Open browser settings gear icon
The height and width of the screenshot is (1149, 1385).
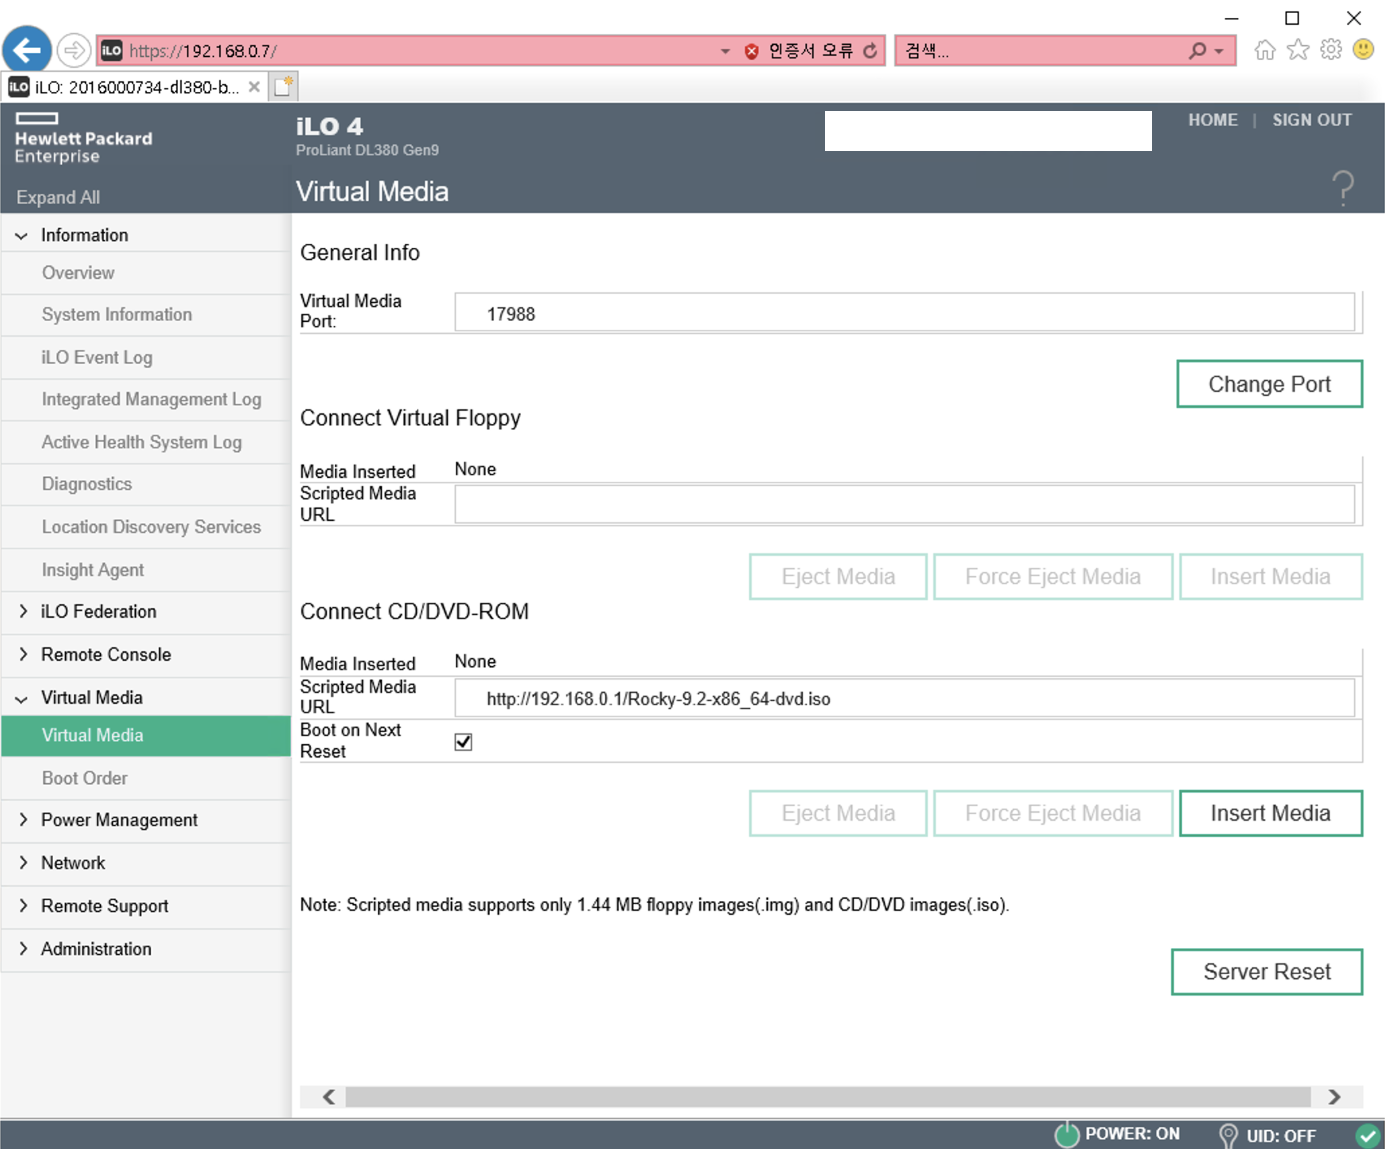[1331, 50]
